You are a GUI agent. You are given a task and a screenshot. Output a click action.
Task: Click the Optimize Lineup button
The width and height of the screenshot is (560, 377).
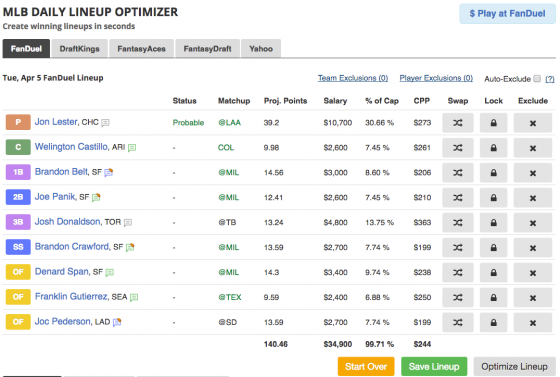(514, 367)
